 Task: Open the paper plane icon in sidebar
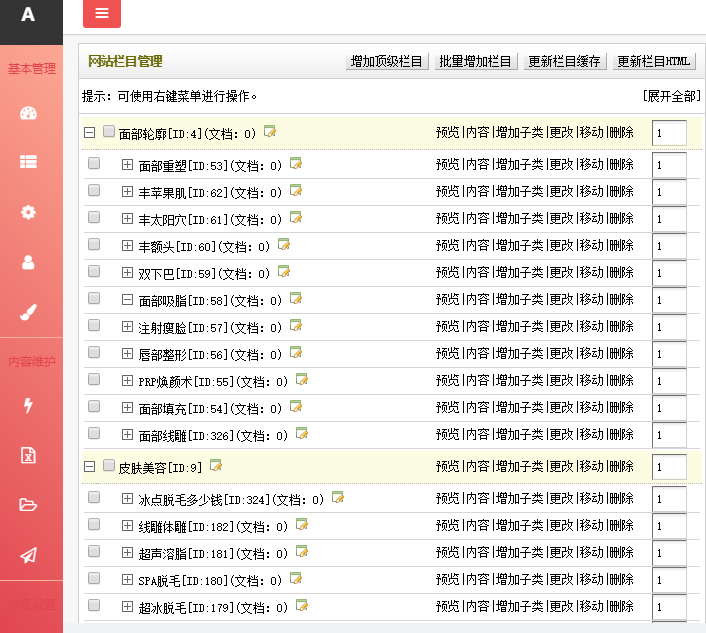pos(28,555)
